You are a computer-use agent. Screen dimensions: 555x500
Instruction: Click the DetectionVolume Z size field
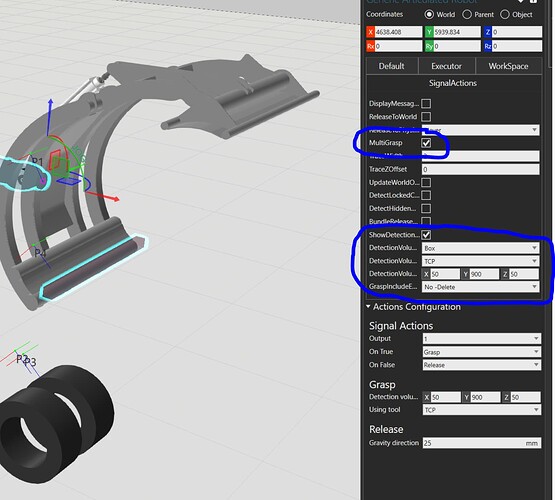[x=524, y=274]
